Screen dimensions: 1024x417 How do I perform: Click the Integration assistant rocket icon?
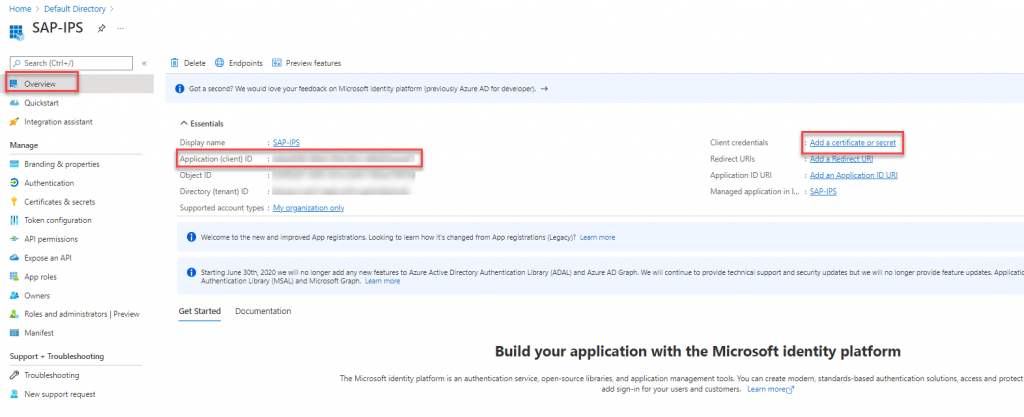click(14, 121)
